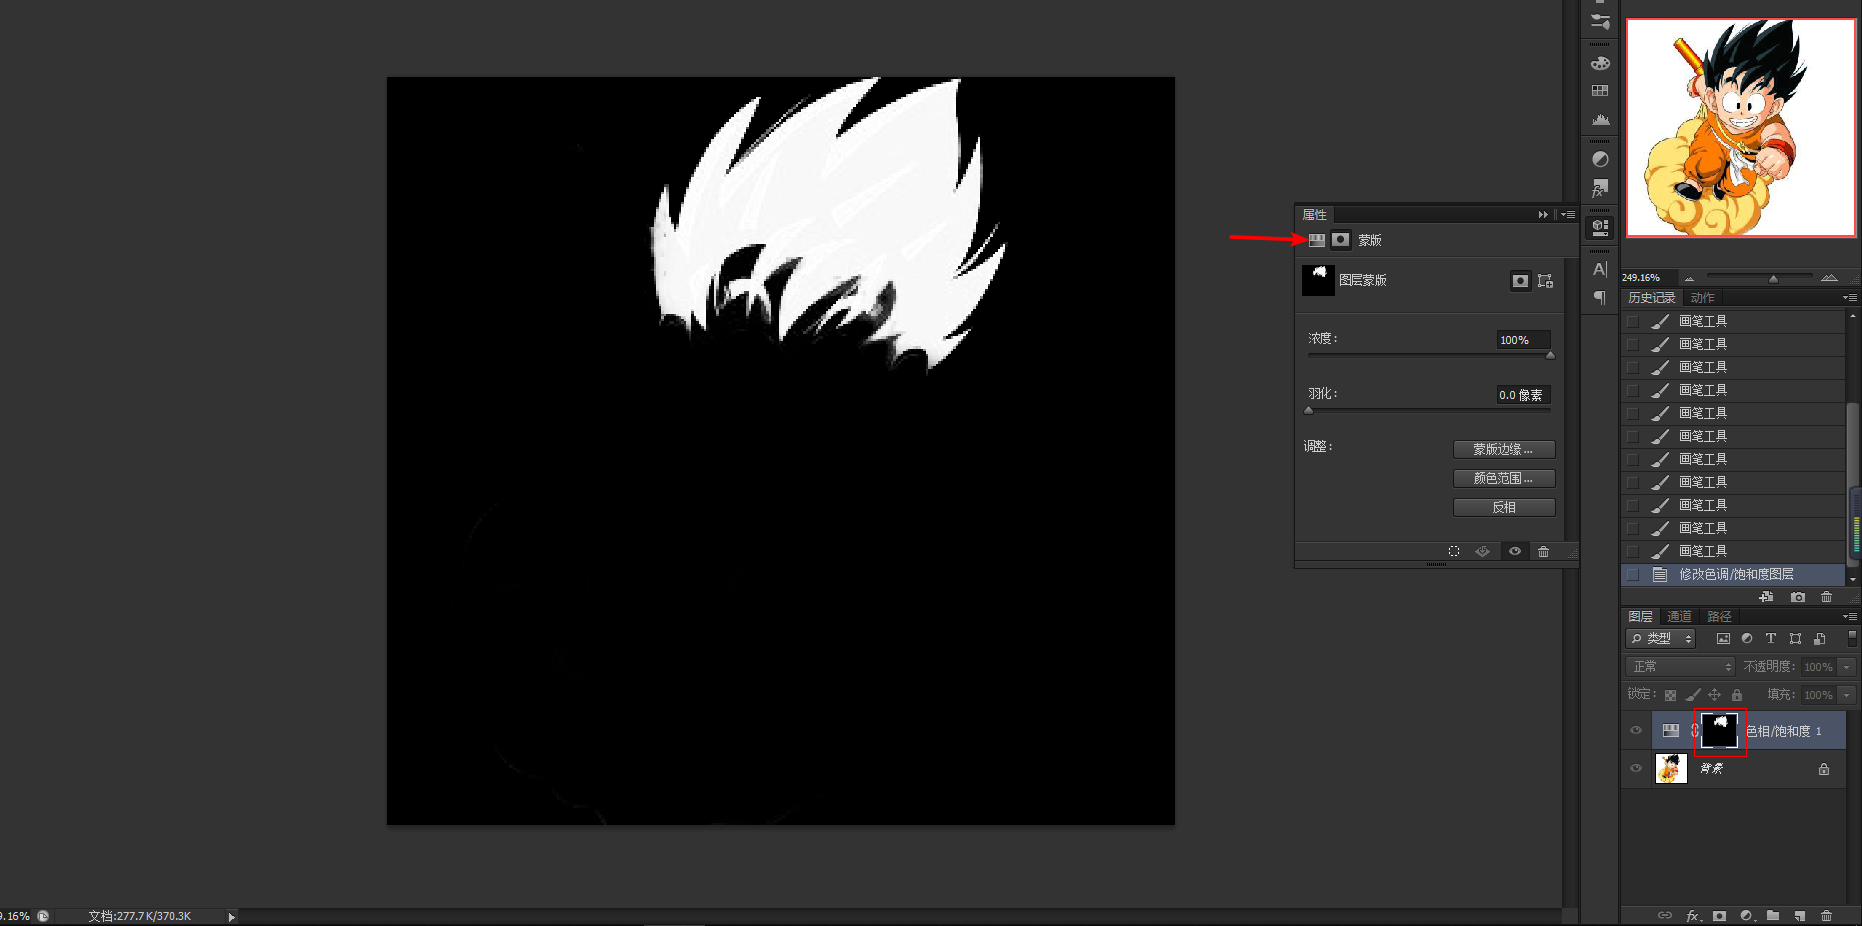Image resolution: width=1862 pixels, height=926 pixels.
Task: Switch to the 动作 tab
Action: click(x=1702, y=298)
